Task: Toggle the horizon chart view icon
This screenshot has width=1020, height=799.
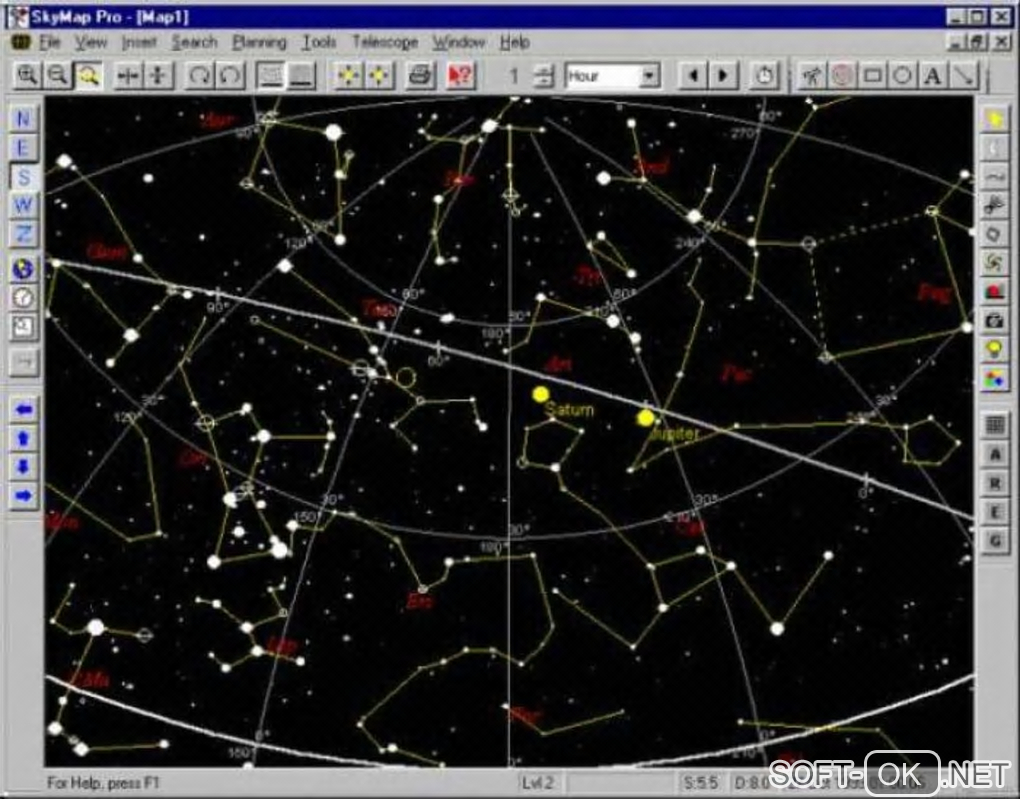Action: (x=270, y=75)
